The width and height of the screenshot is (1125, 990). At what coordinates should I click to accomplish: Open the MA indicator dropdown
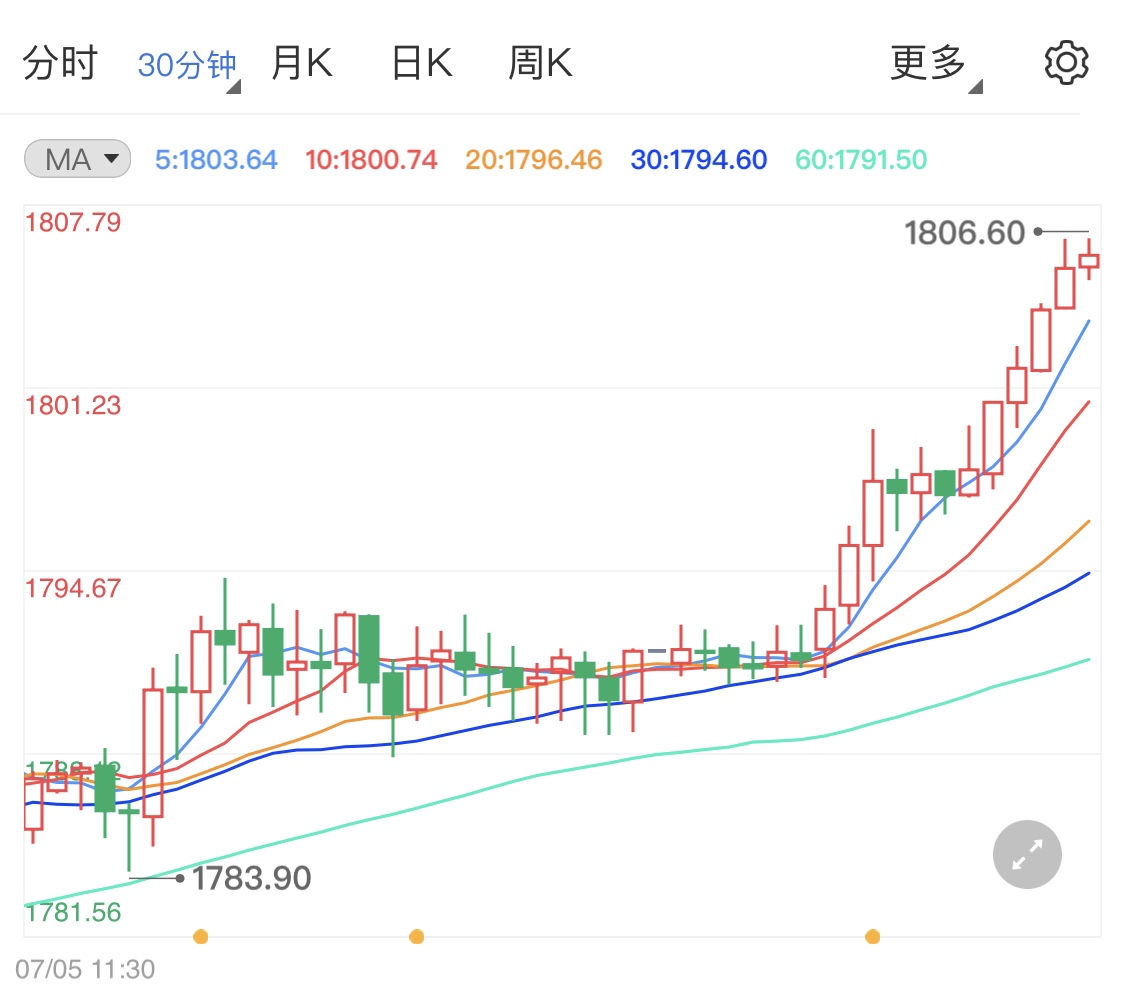point(77,159)
